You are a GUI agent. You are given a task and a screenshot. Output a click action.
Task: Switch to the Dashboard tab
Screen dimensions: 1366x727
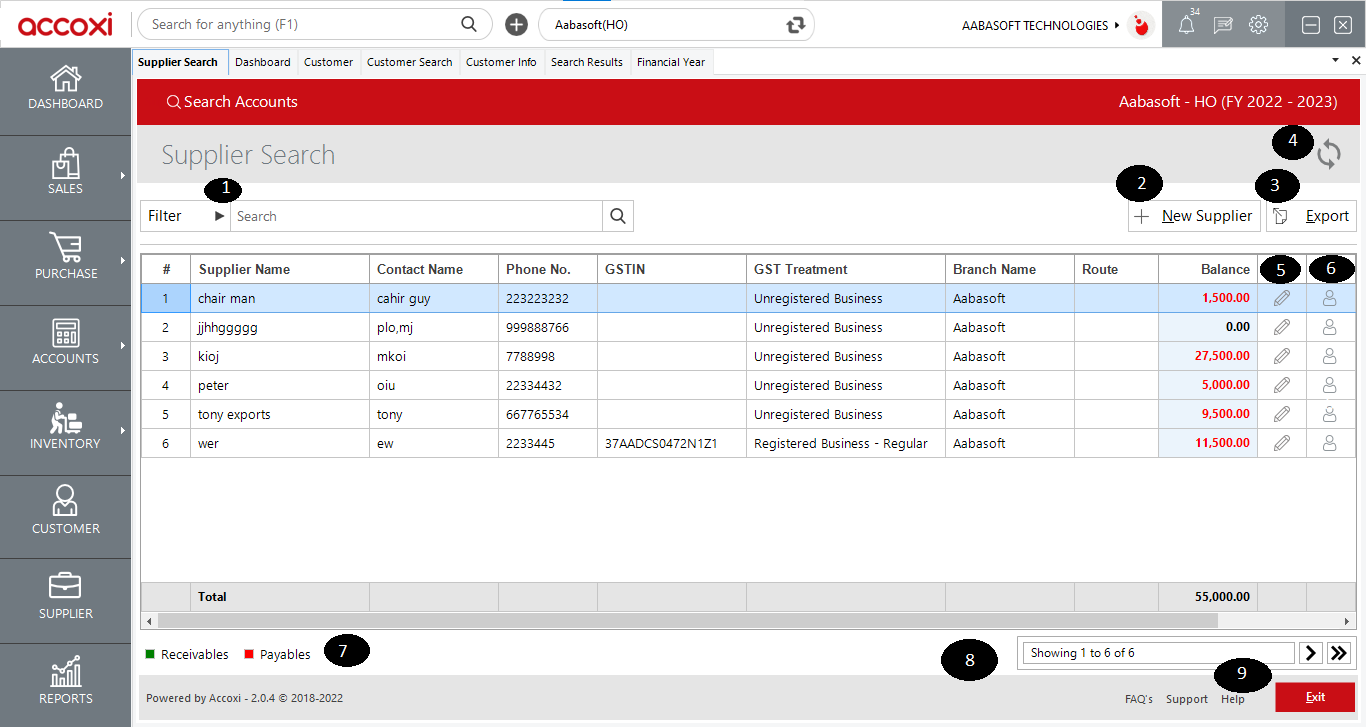263,62
